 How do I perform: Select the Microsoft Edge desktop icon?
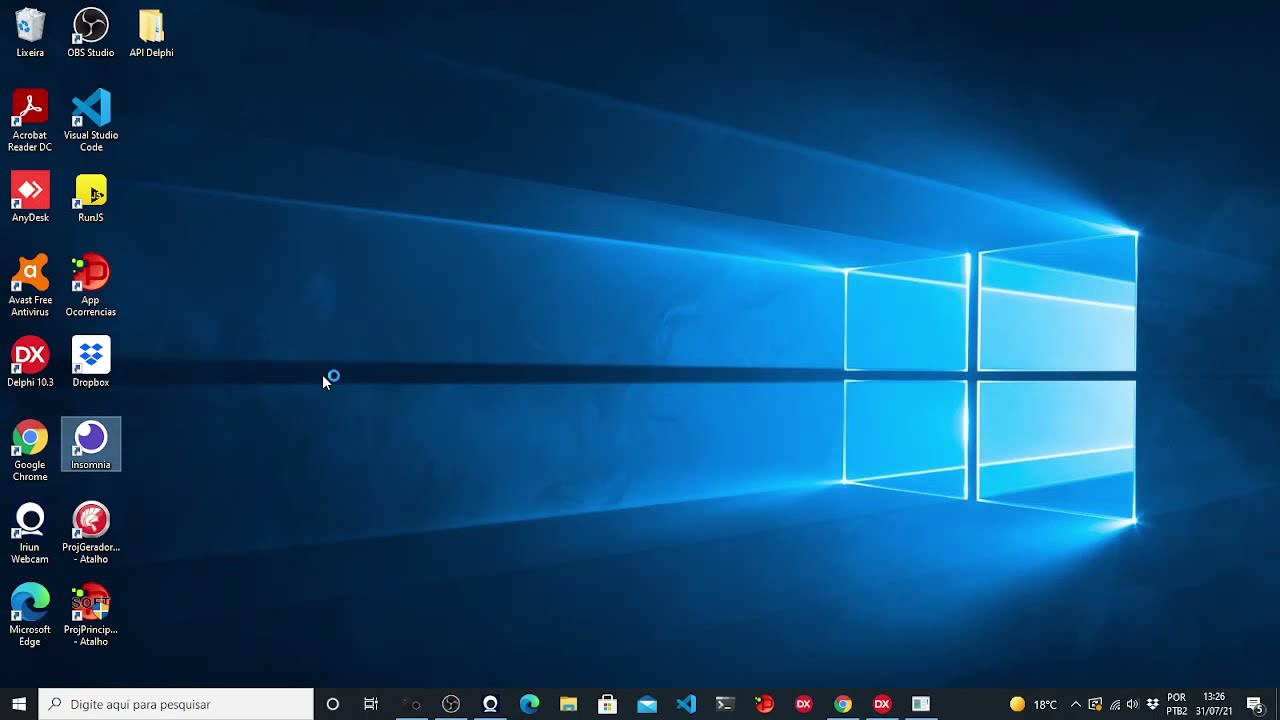30,616
